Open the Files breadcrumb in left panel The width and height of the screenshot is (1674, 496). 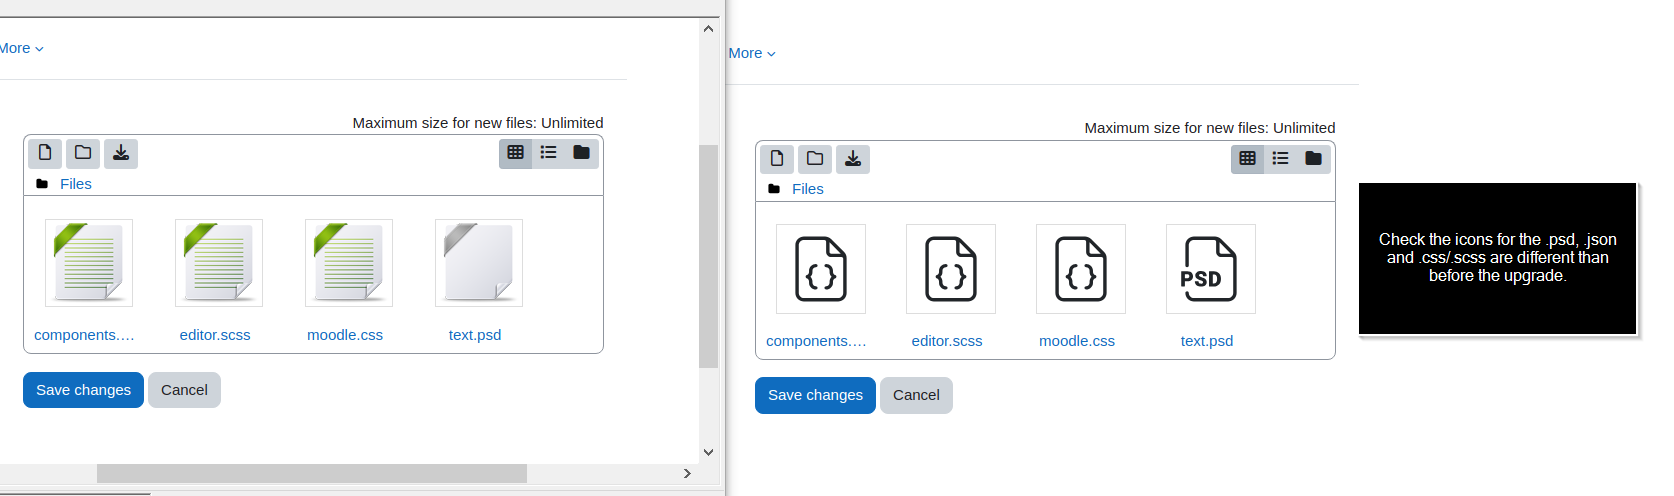pyautogui.click(x=76, y=184)
